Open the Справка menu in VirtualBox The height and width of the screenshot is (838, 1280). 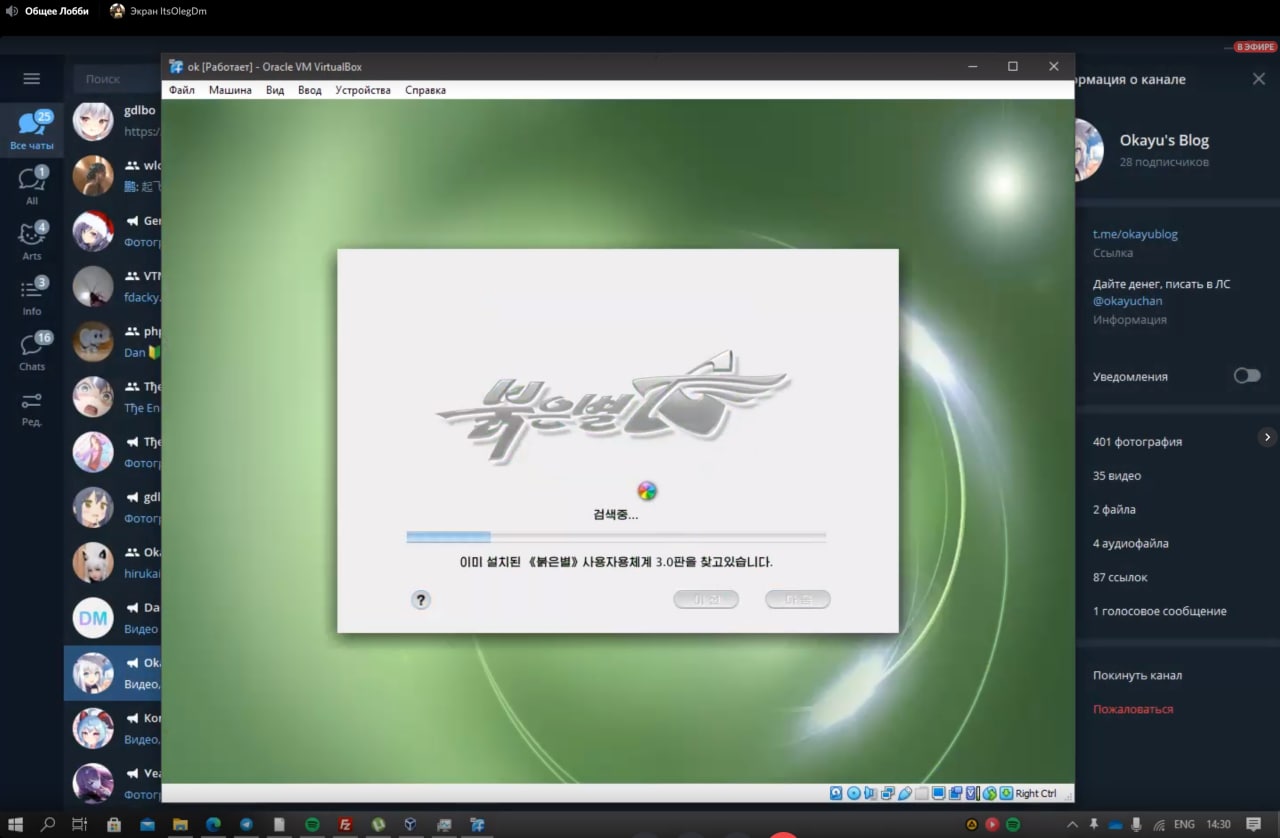(x=425, y=90)
